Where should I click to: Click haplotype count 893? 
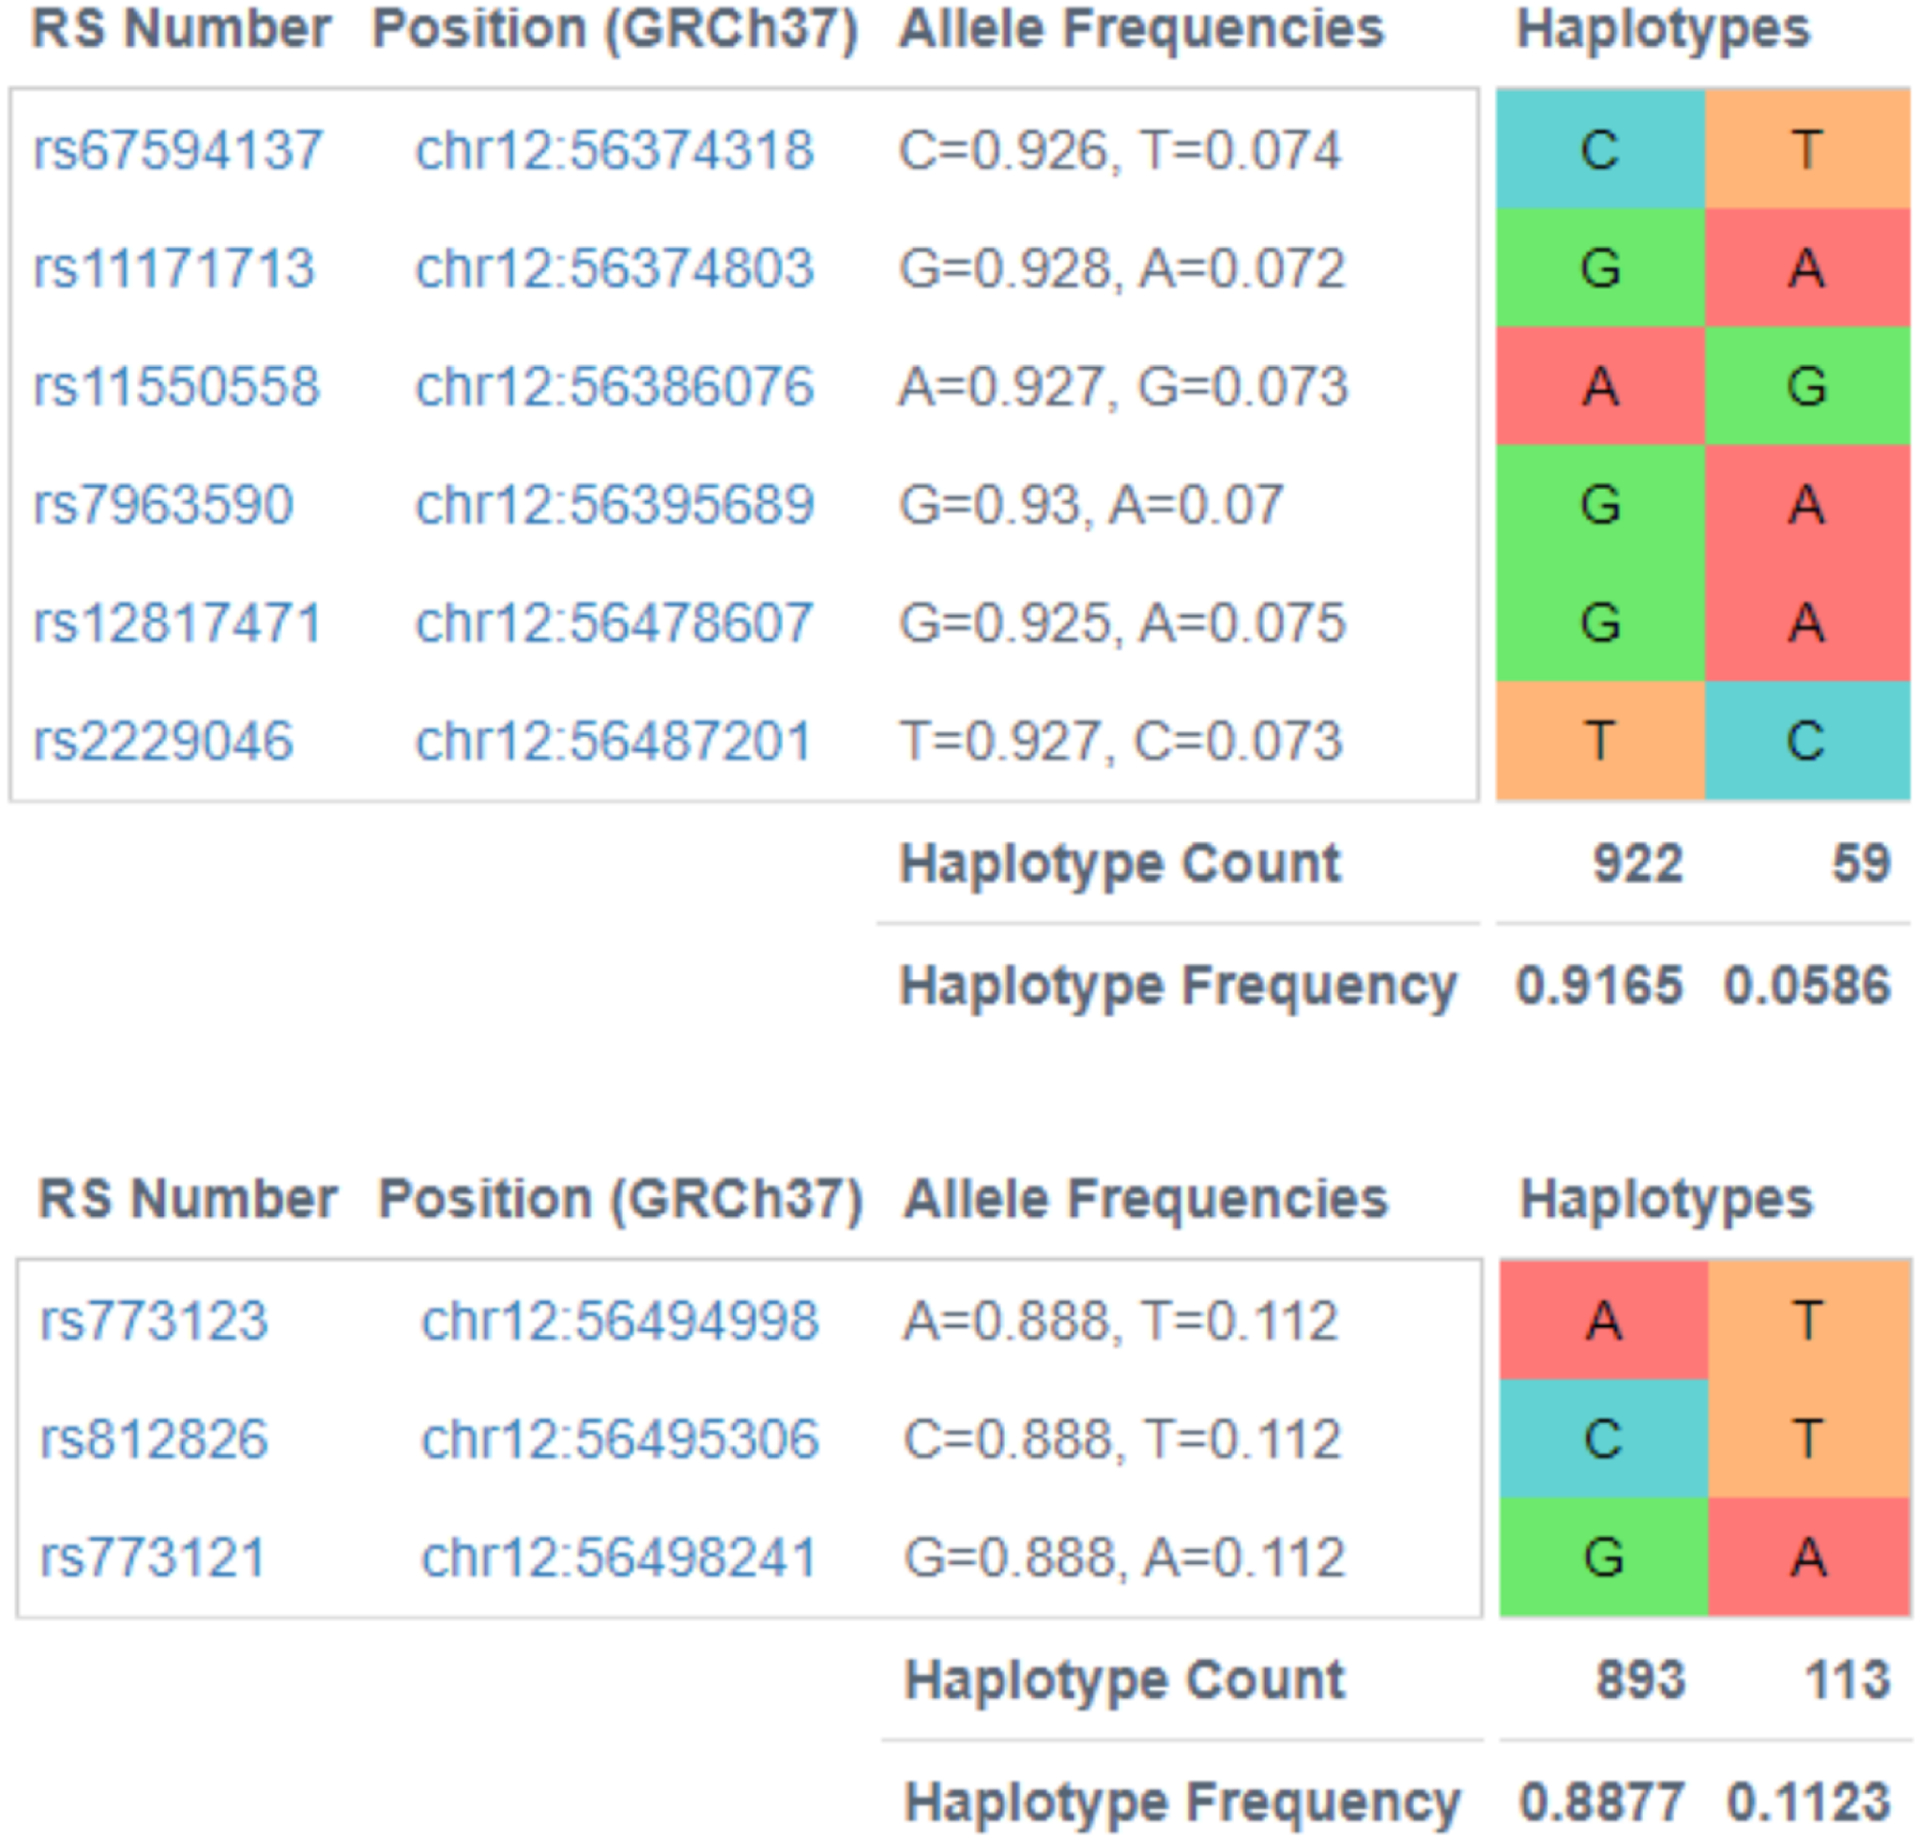coord(1641,1680)
